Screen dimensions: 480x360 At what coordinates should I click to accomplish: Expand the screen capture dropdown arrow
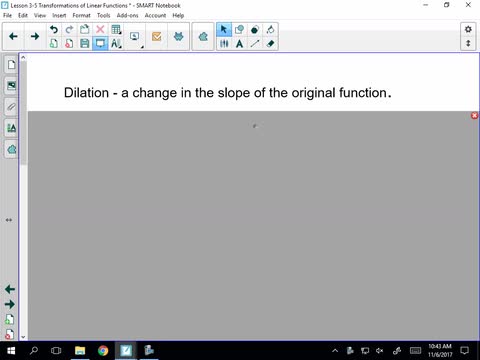coord(142,47)
